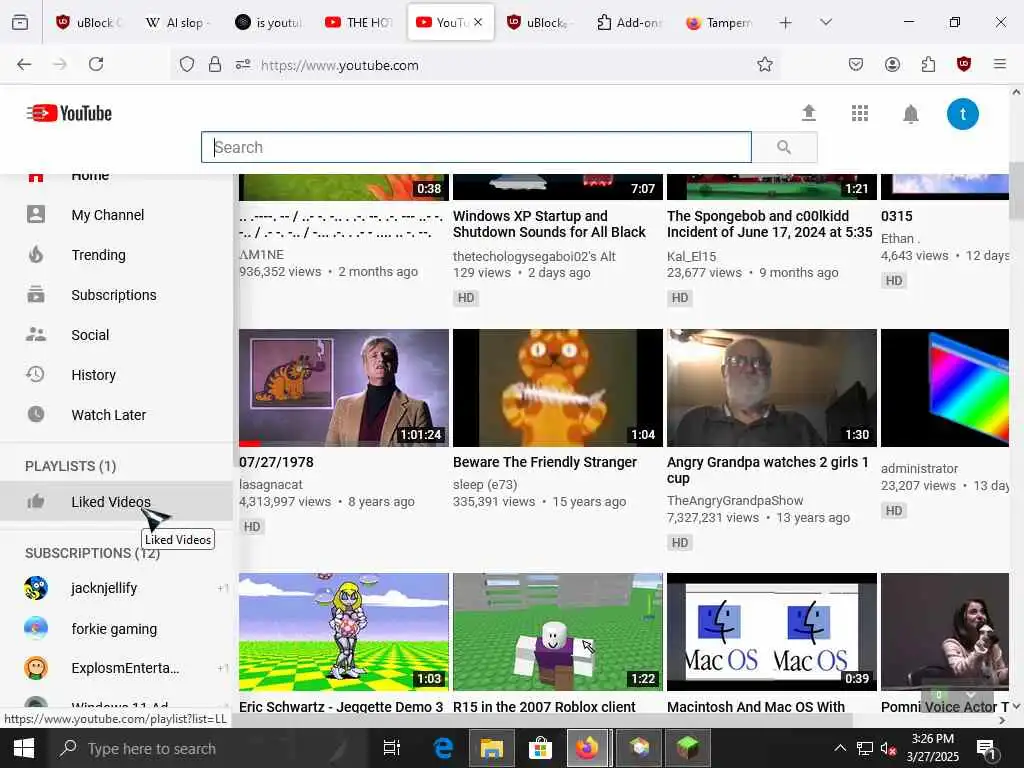The width and height of the screenshot is (1024, 768).
Task: Open the Firefox hamburger menu
Action: pyautogui.click(x=1000, y=64)
